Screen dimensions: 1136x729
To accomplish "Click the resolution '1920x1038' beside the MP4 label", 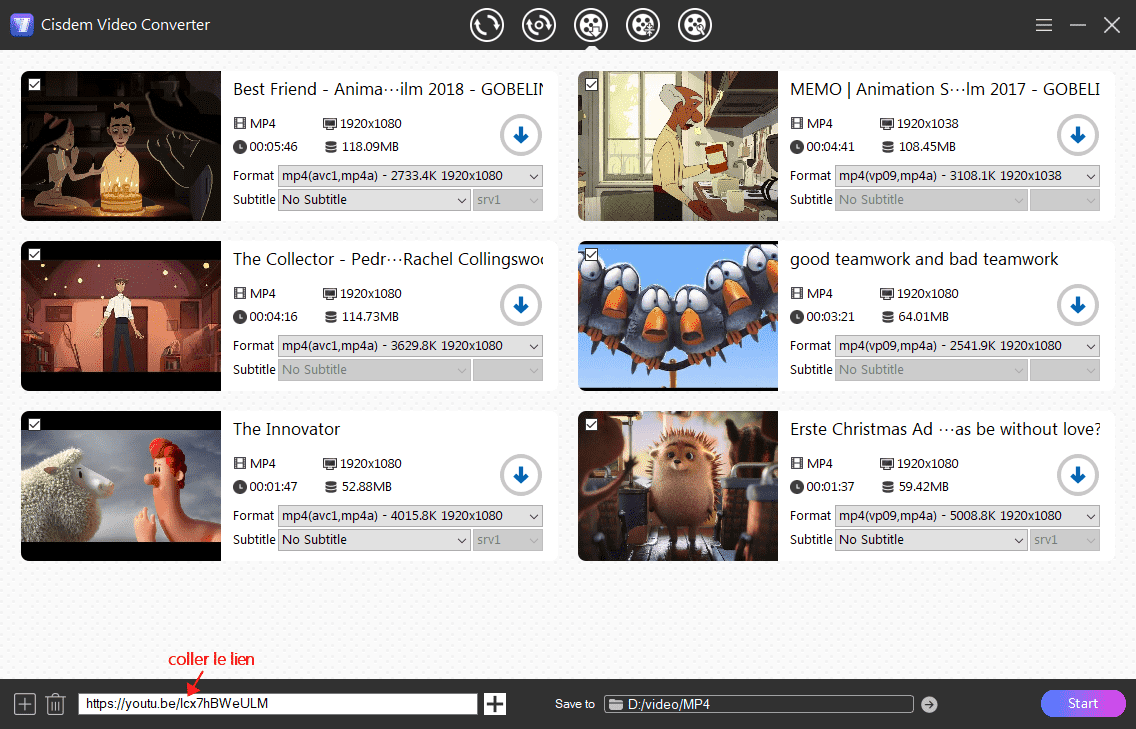I will click(x=927, y=124).
